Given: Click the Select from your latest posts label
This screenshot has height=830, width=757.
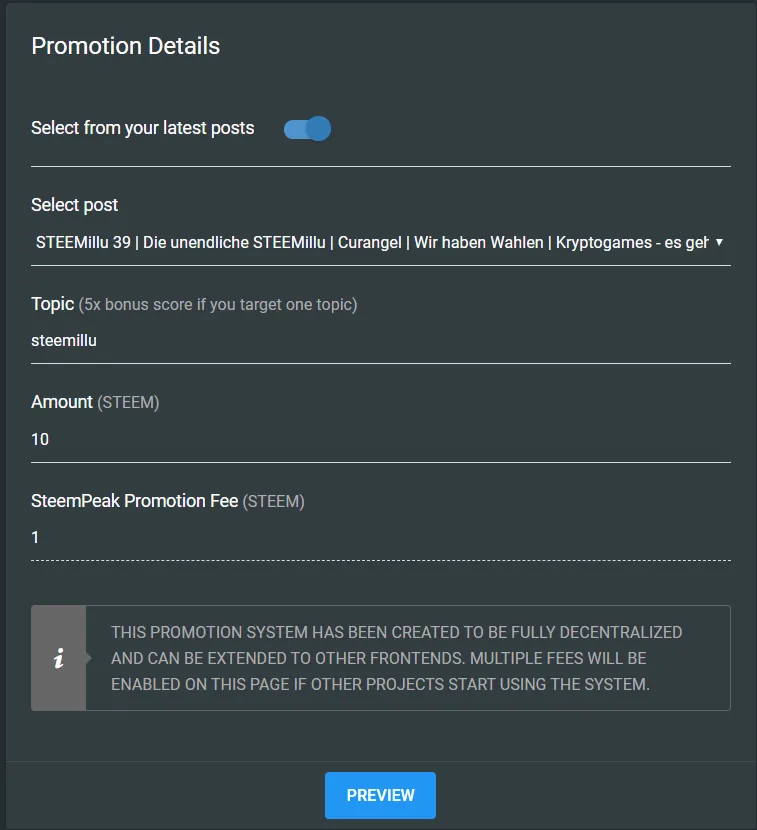Looking at the screenshot, I should point(142,128).
